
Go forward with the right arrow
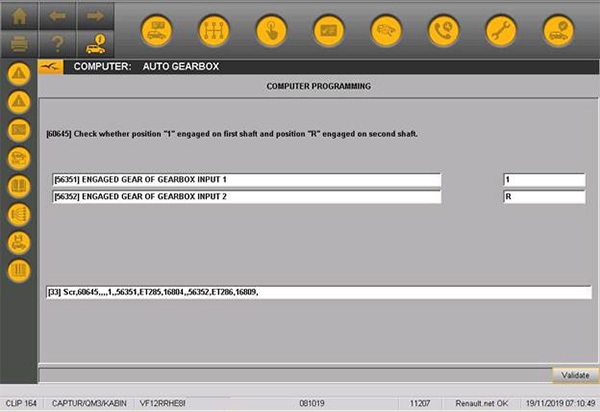pyautogui.click(x=95, y=16)
